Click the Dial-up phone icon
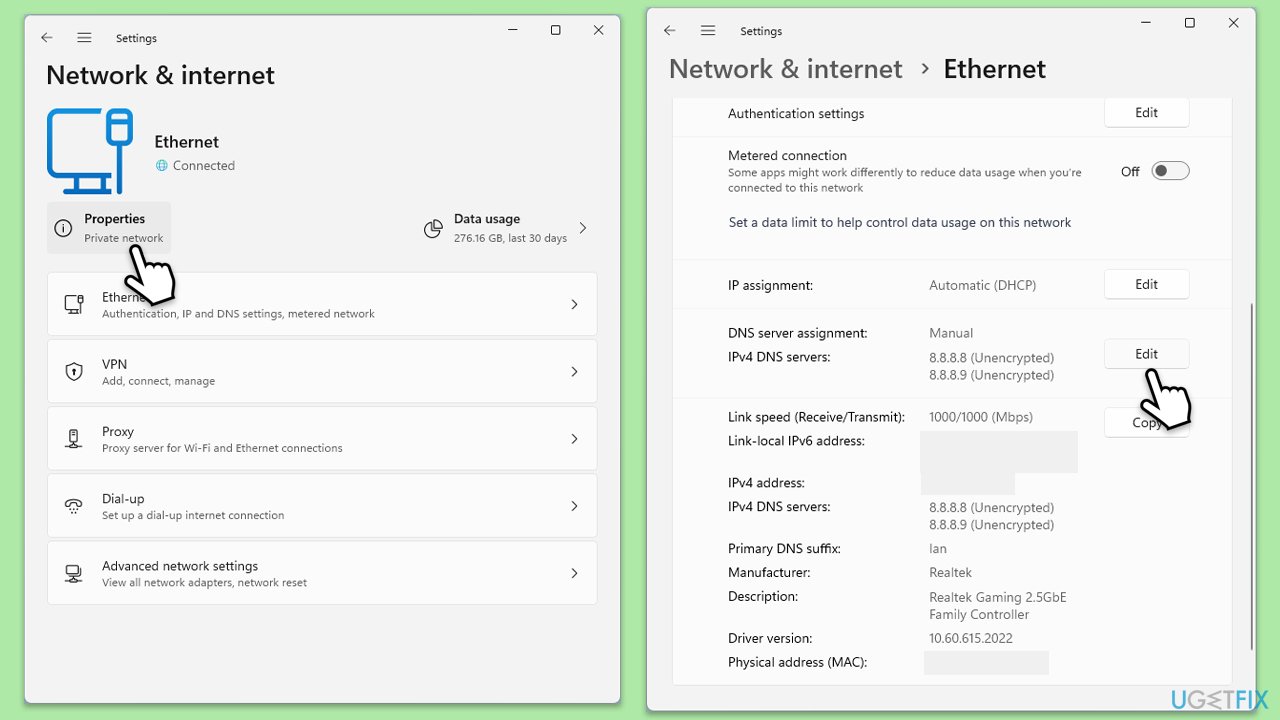1280x720 pixels. [73, 505]
